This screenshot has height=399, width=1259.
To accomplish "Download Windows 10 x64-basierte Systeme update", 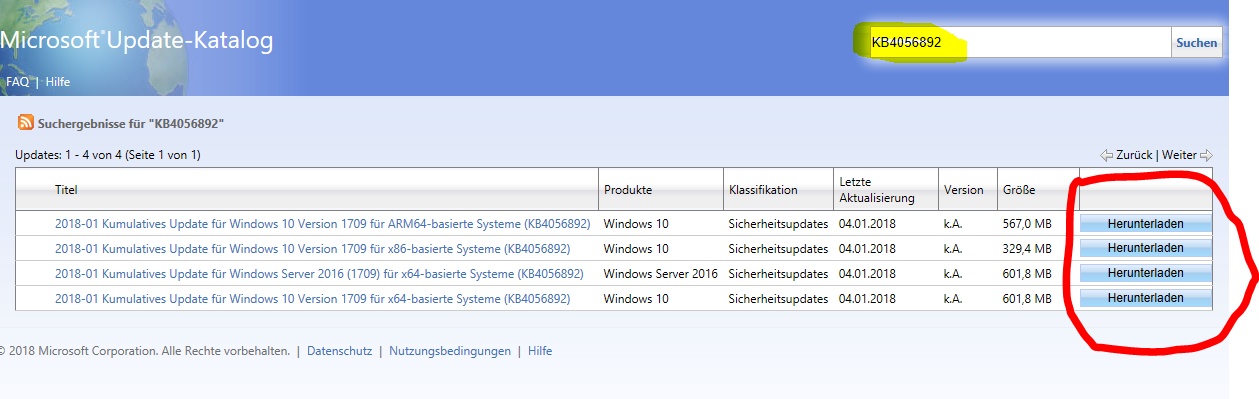I will coord(1145,298).
